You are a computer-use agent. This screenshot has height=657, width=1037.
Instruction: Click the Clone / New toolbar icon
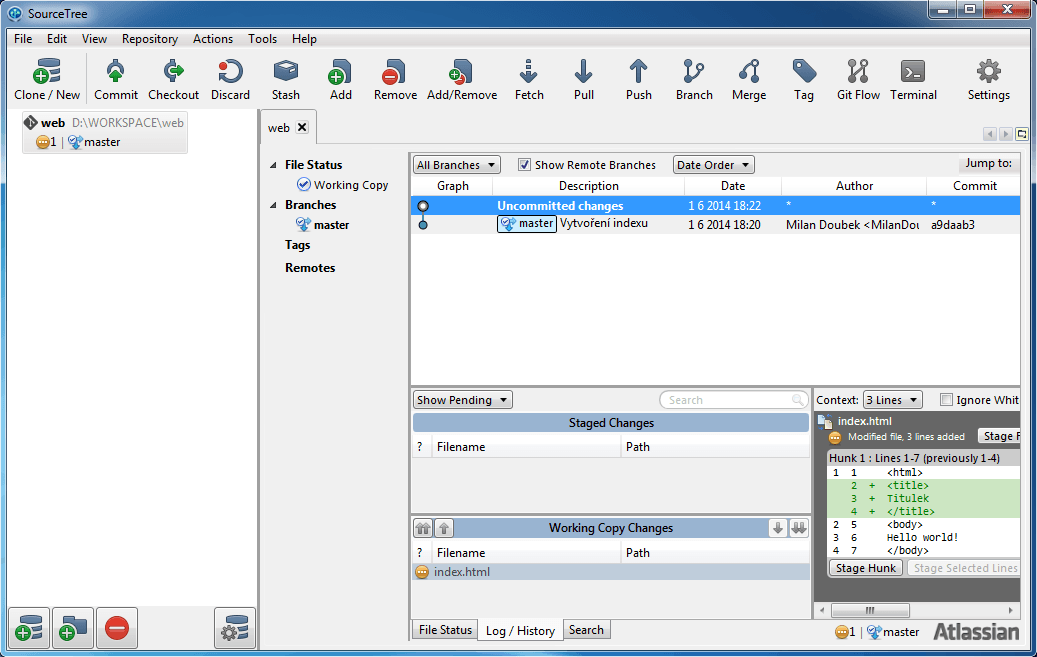click(x=47, y=79)
